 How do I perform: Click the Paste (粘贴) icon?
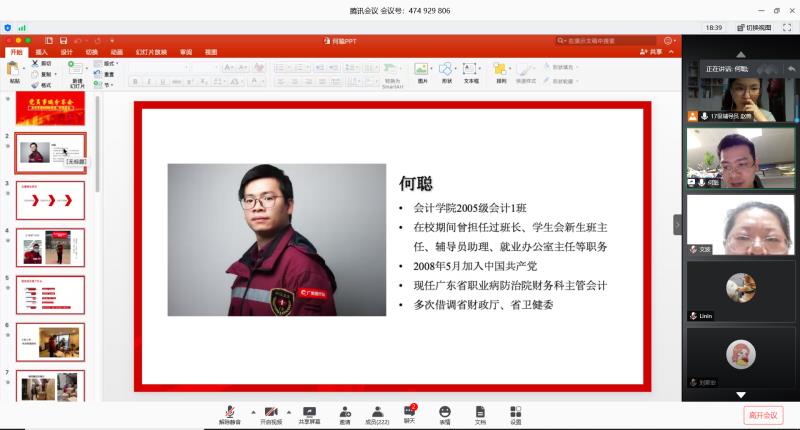(x=14, y=69)
